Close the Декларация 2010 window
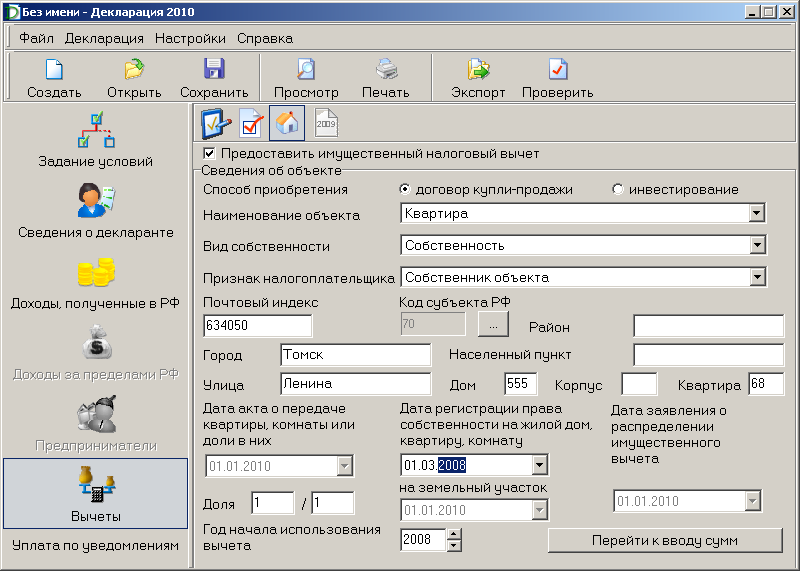800x571 pixels. [x=786, y=12]
